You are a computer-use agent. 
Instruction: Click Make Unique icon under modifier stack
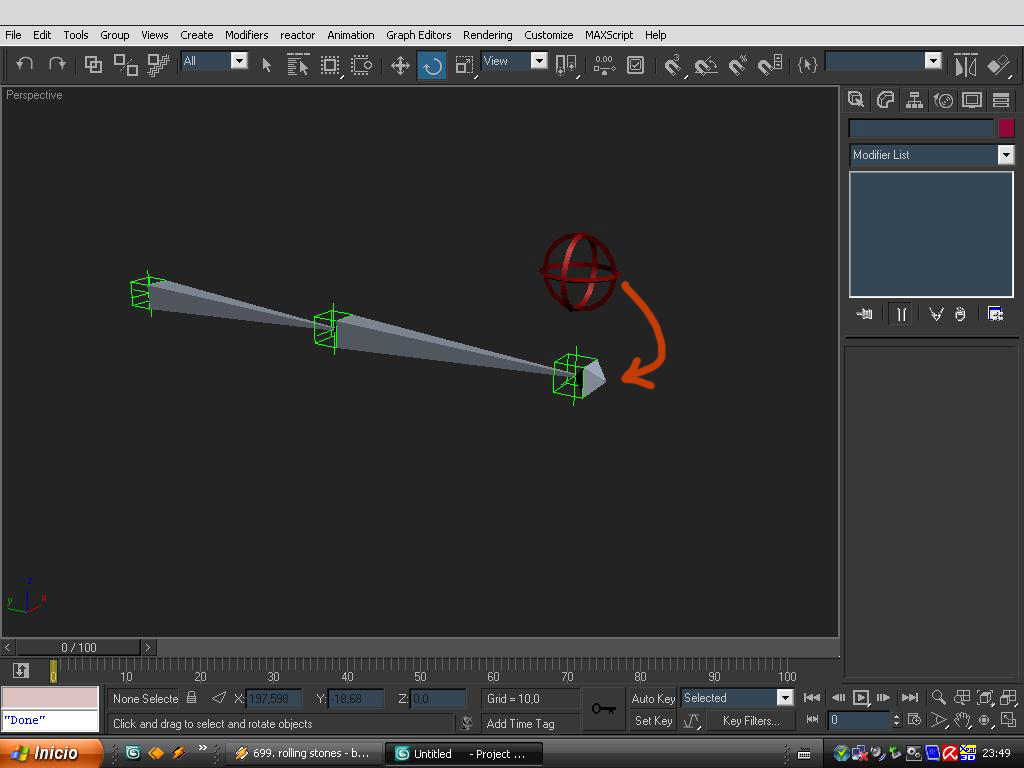936,314
